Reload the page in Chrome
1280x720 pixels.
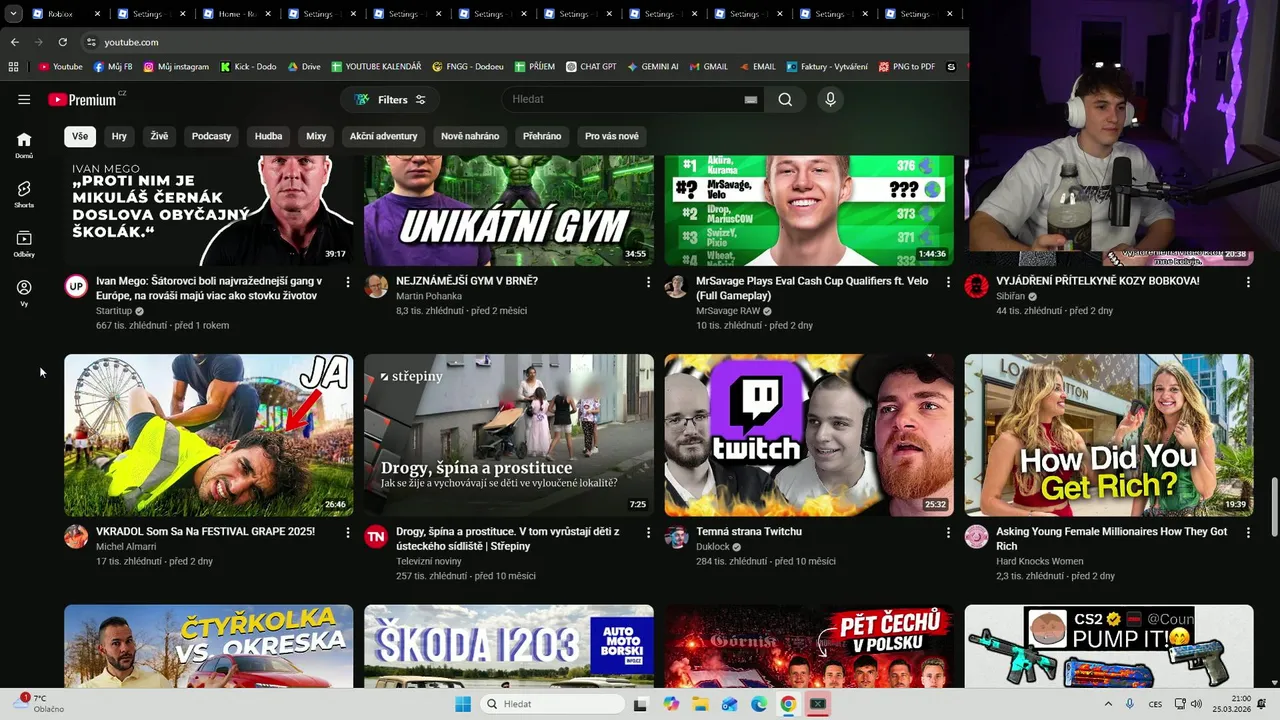click(62, 42)
